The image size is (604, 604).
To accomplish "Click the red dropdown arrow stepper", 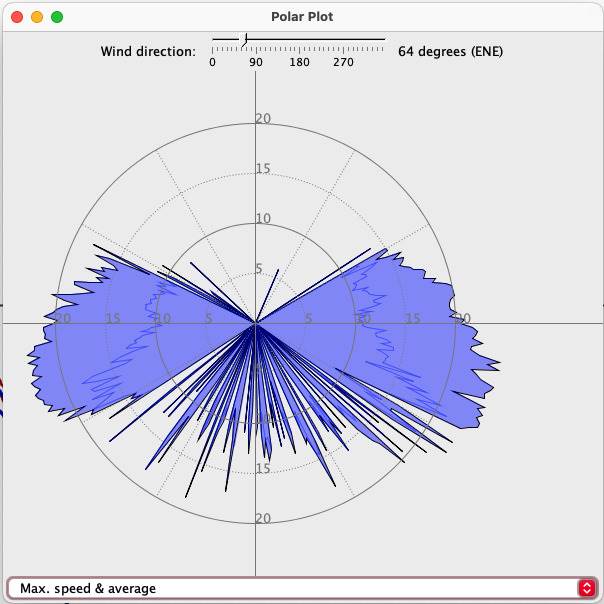I will [x=585, y=588].
